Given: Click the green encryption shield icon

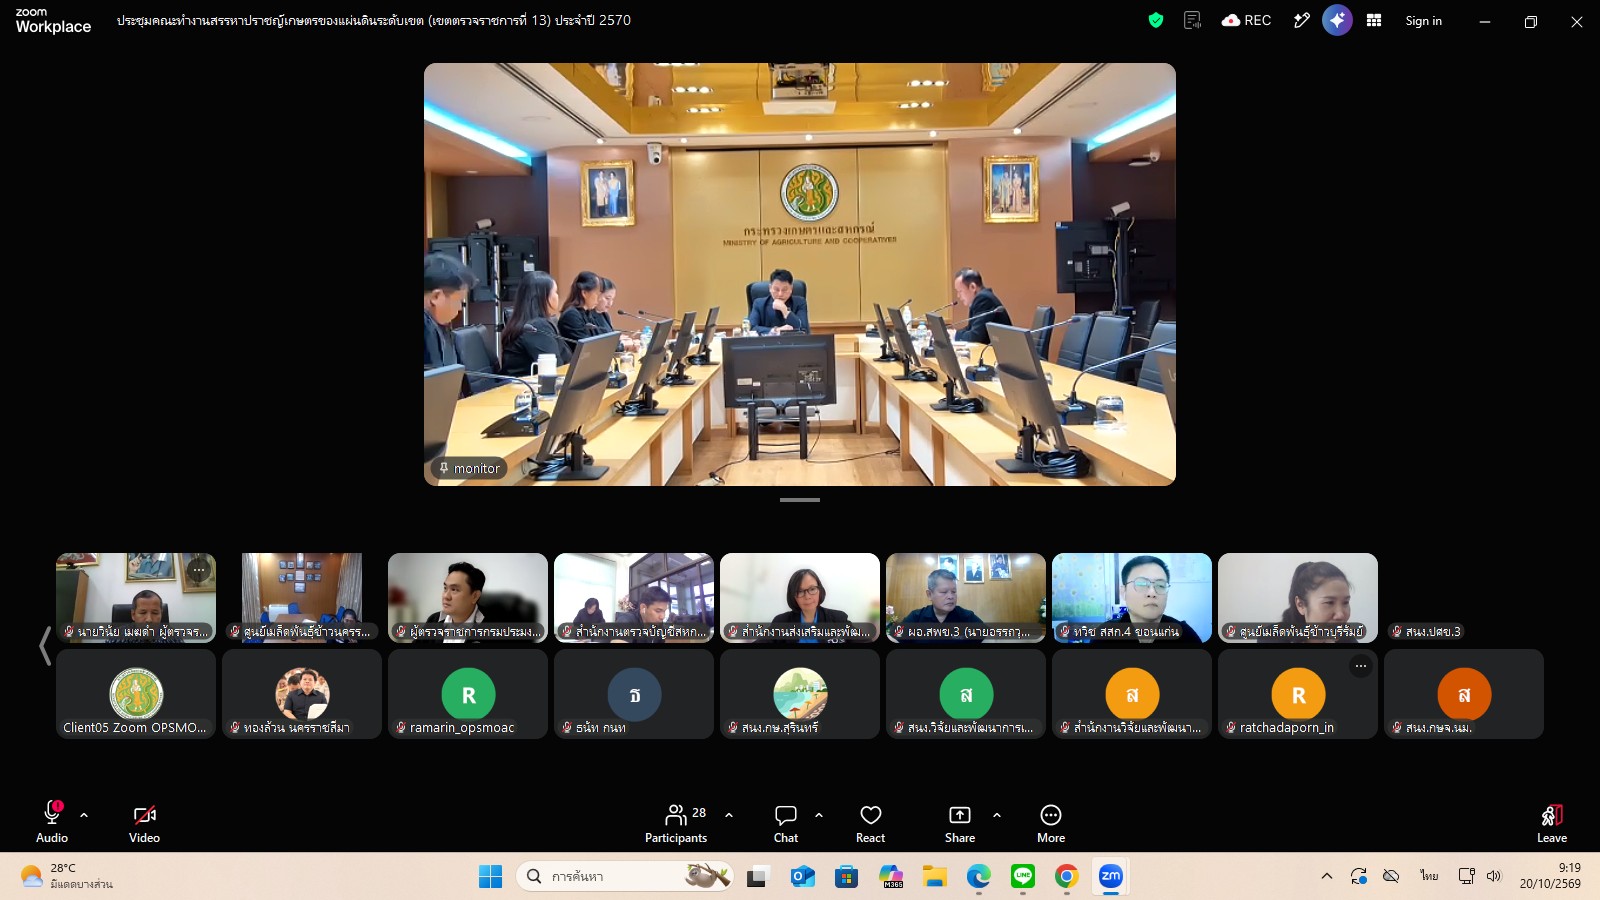Looking at the screenshot, I should (1156, 20).
